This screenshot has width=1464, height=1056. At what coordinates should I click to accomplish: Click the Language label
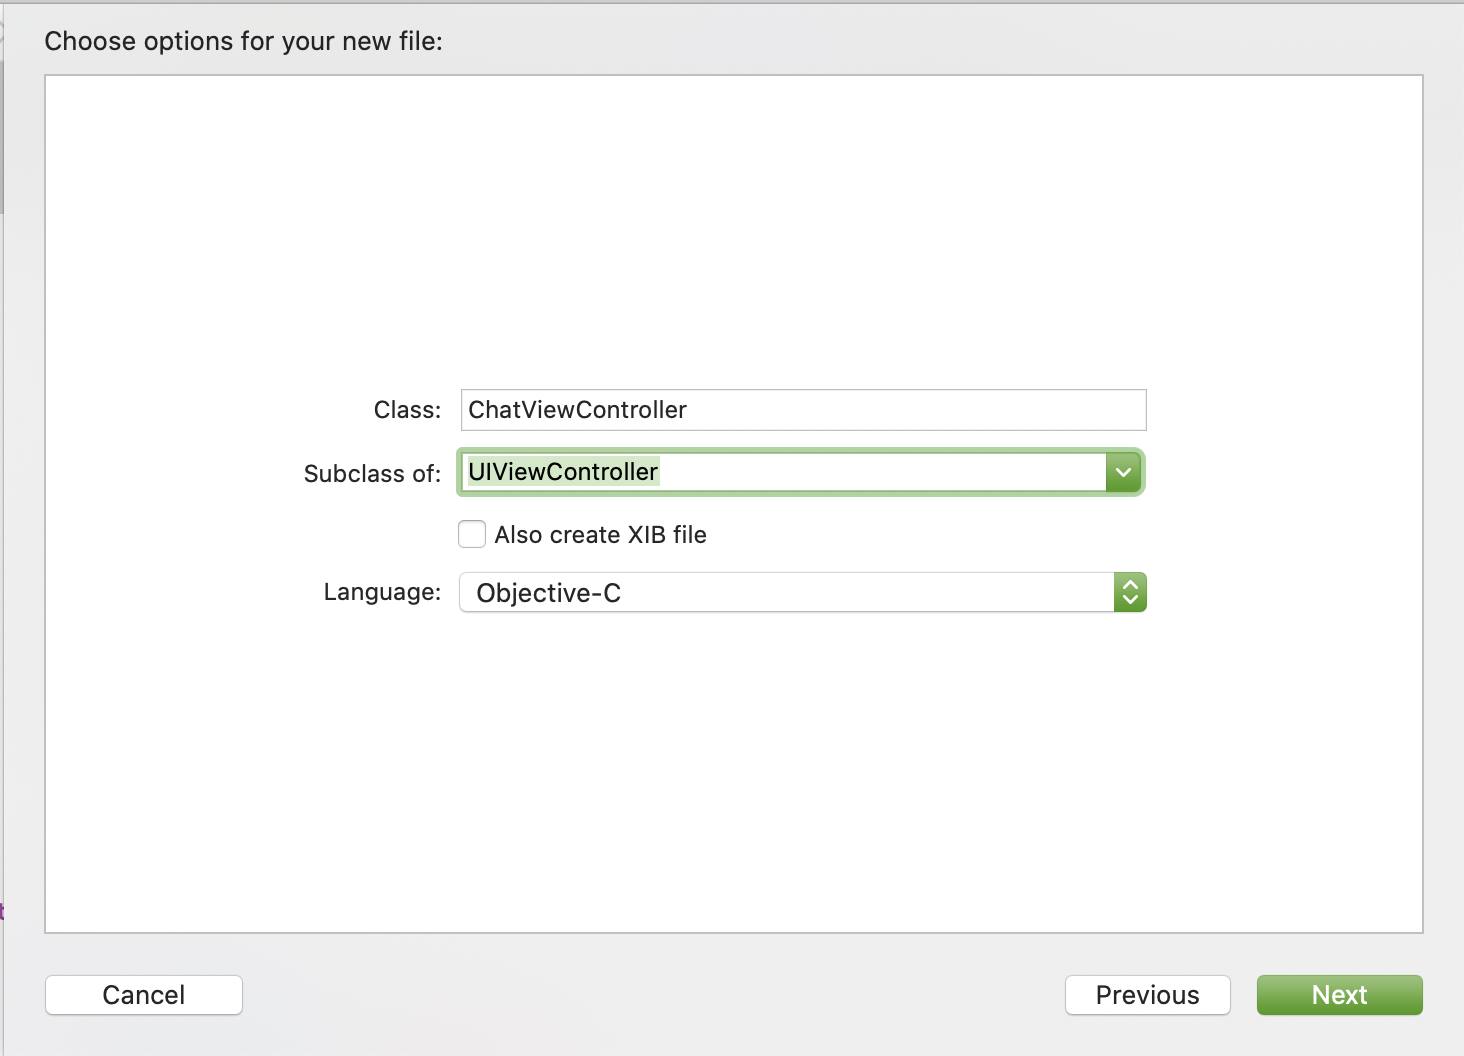click(381, 592)
